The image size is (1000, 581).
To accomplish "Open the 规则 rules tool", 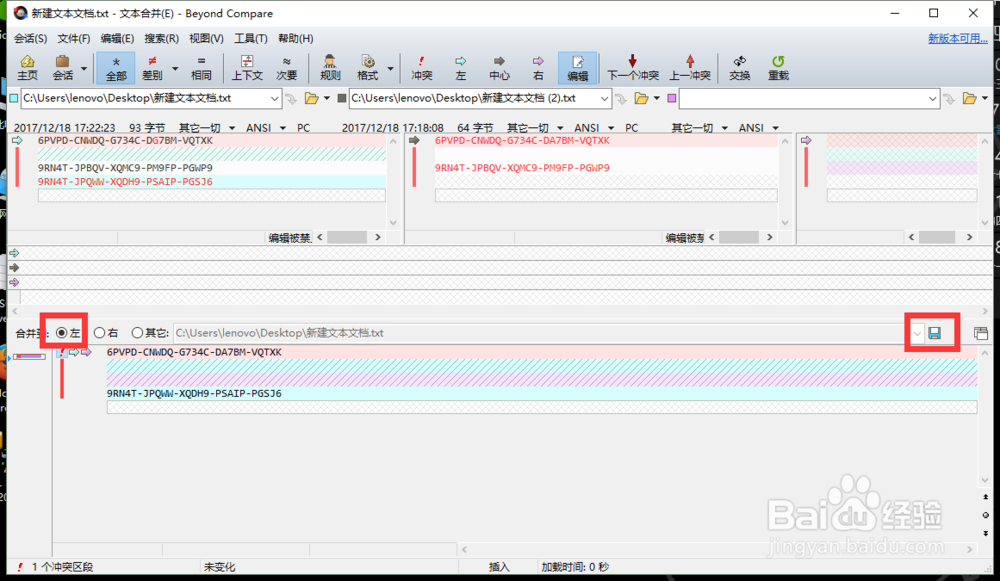I will (330, 68).
